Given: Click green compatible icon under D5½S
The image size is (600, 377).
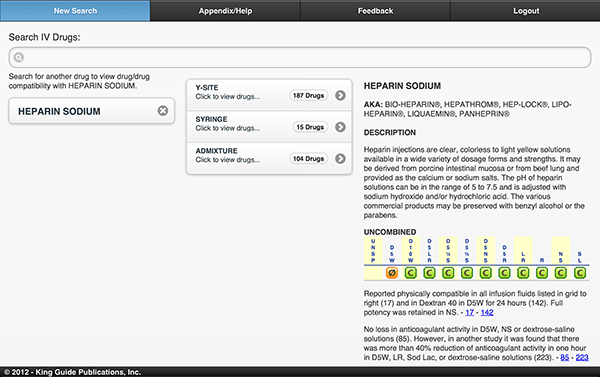Looking at the screenshot, I should tap(467, 273).
